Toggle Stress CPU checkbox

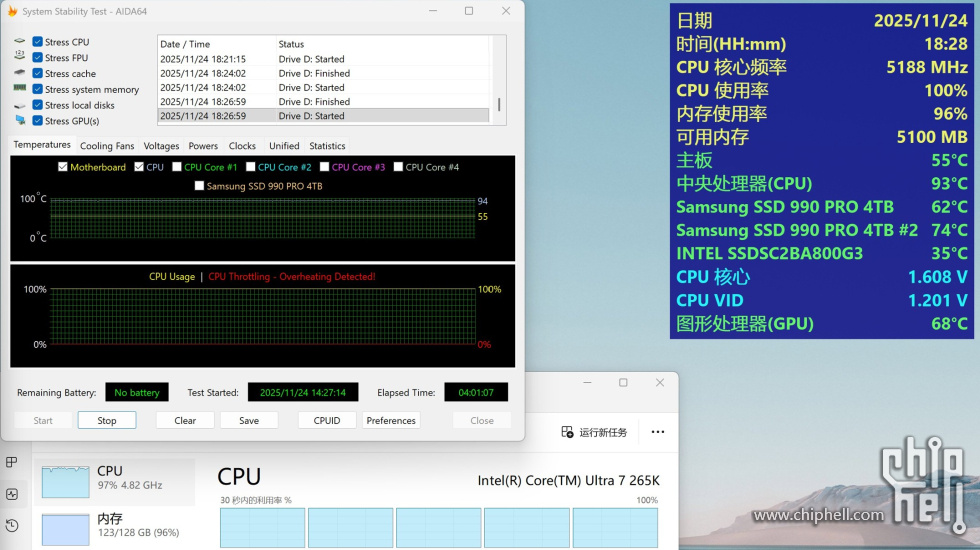point(38,42)
